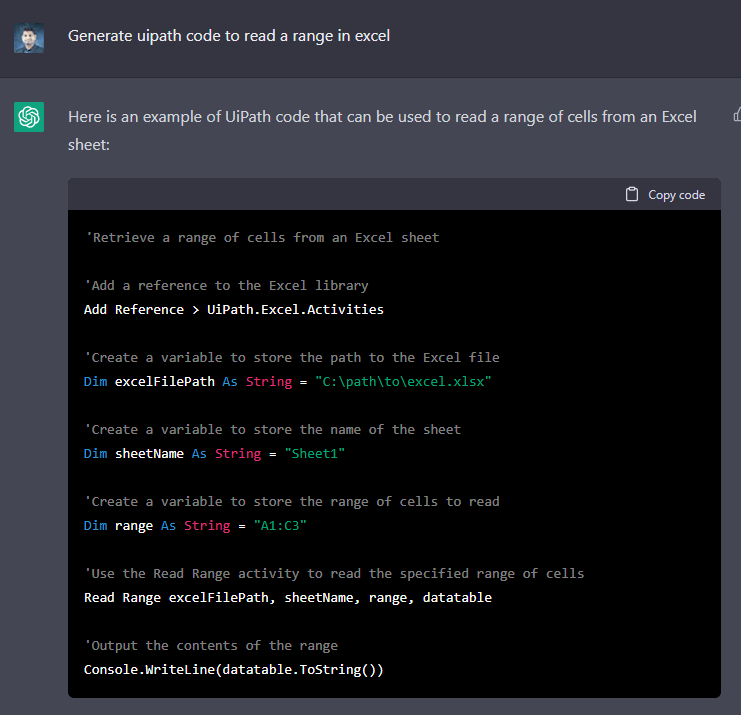Click the line "Console.WriteLine(datatable.ToString())"
The width and height of the screenshot is (741, 715).
coord(234,670)
